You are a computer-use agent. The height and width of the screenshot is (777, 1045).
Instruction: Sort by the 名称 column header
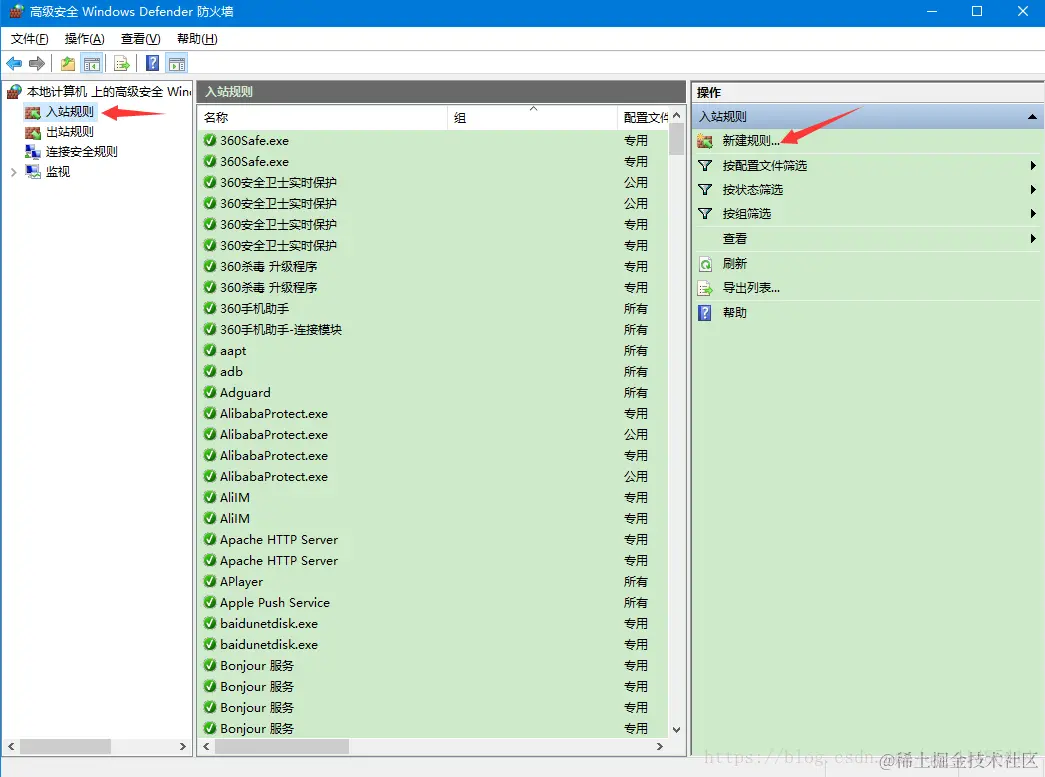(323, 117)
